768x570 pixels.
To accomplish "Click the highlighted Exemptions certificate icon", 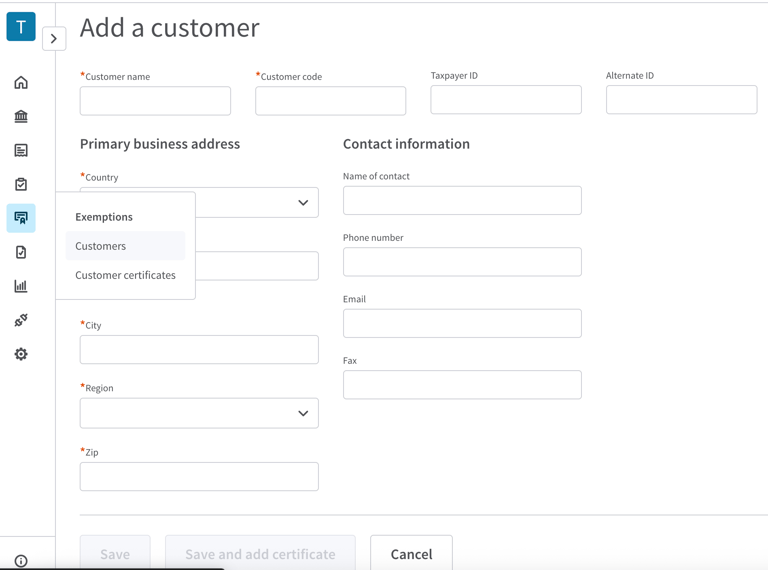I will (21, 218).
